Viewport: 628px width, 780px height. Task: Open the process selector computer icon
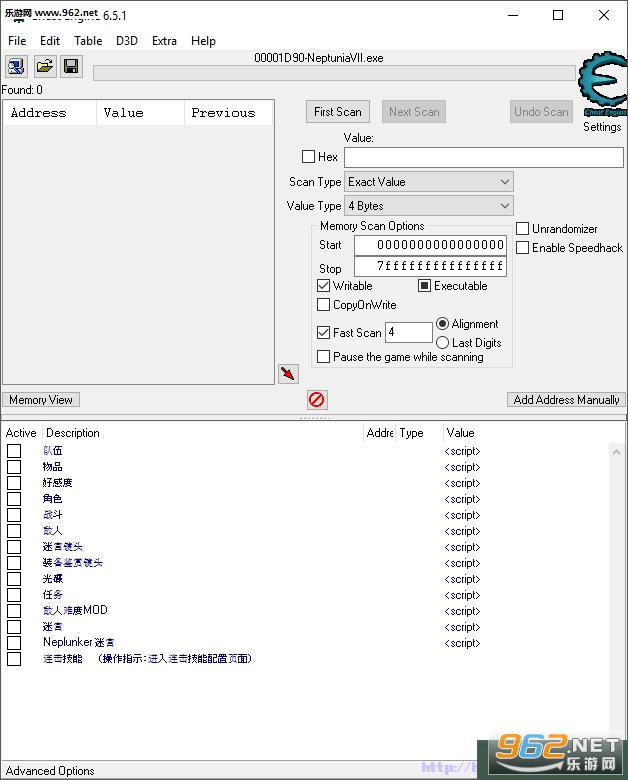click(16, 66)
